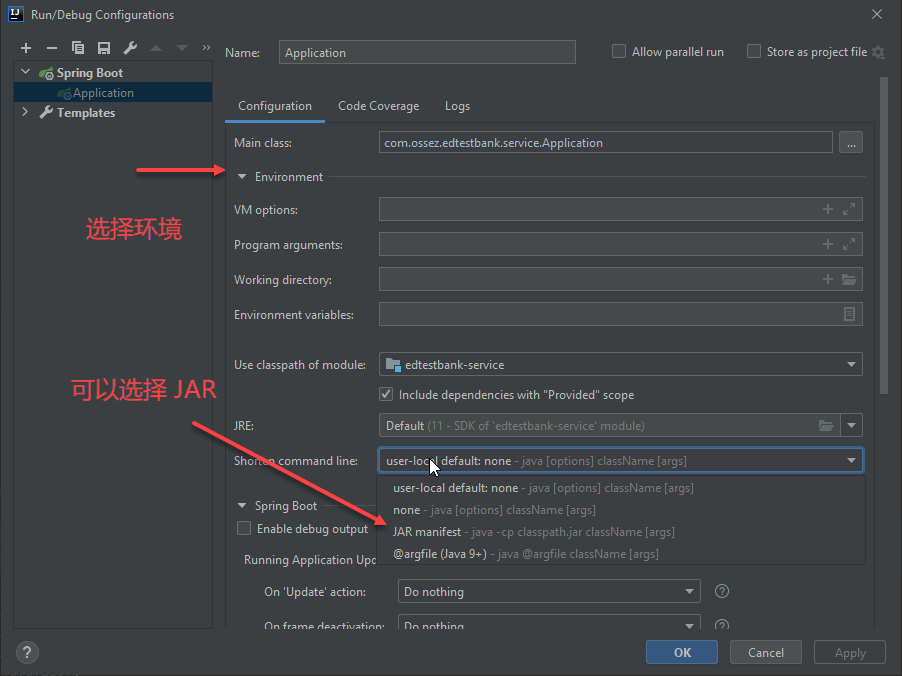Remove the selected configuration with minus icon
Image resolution: width=902 pixels, height=676 pixels.
(52, 48)
